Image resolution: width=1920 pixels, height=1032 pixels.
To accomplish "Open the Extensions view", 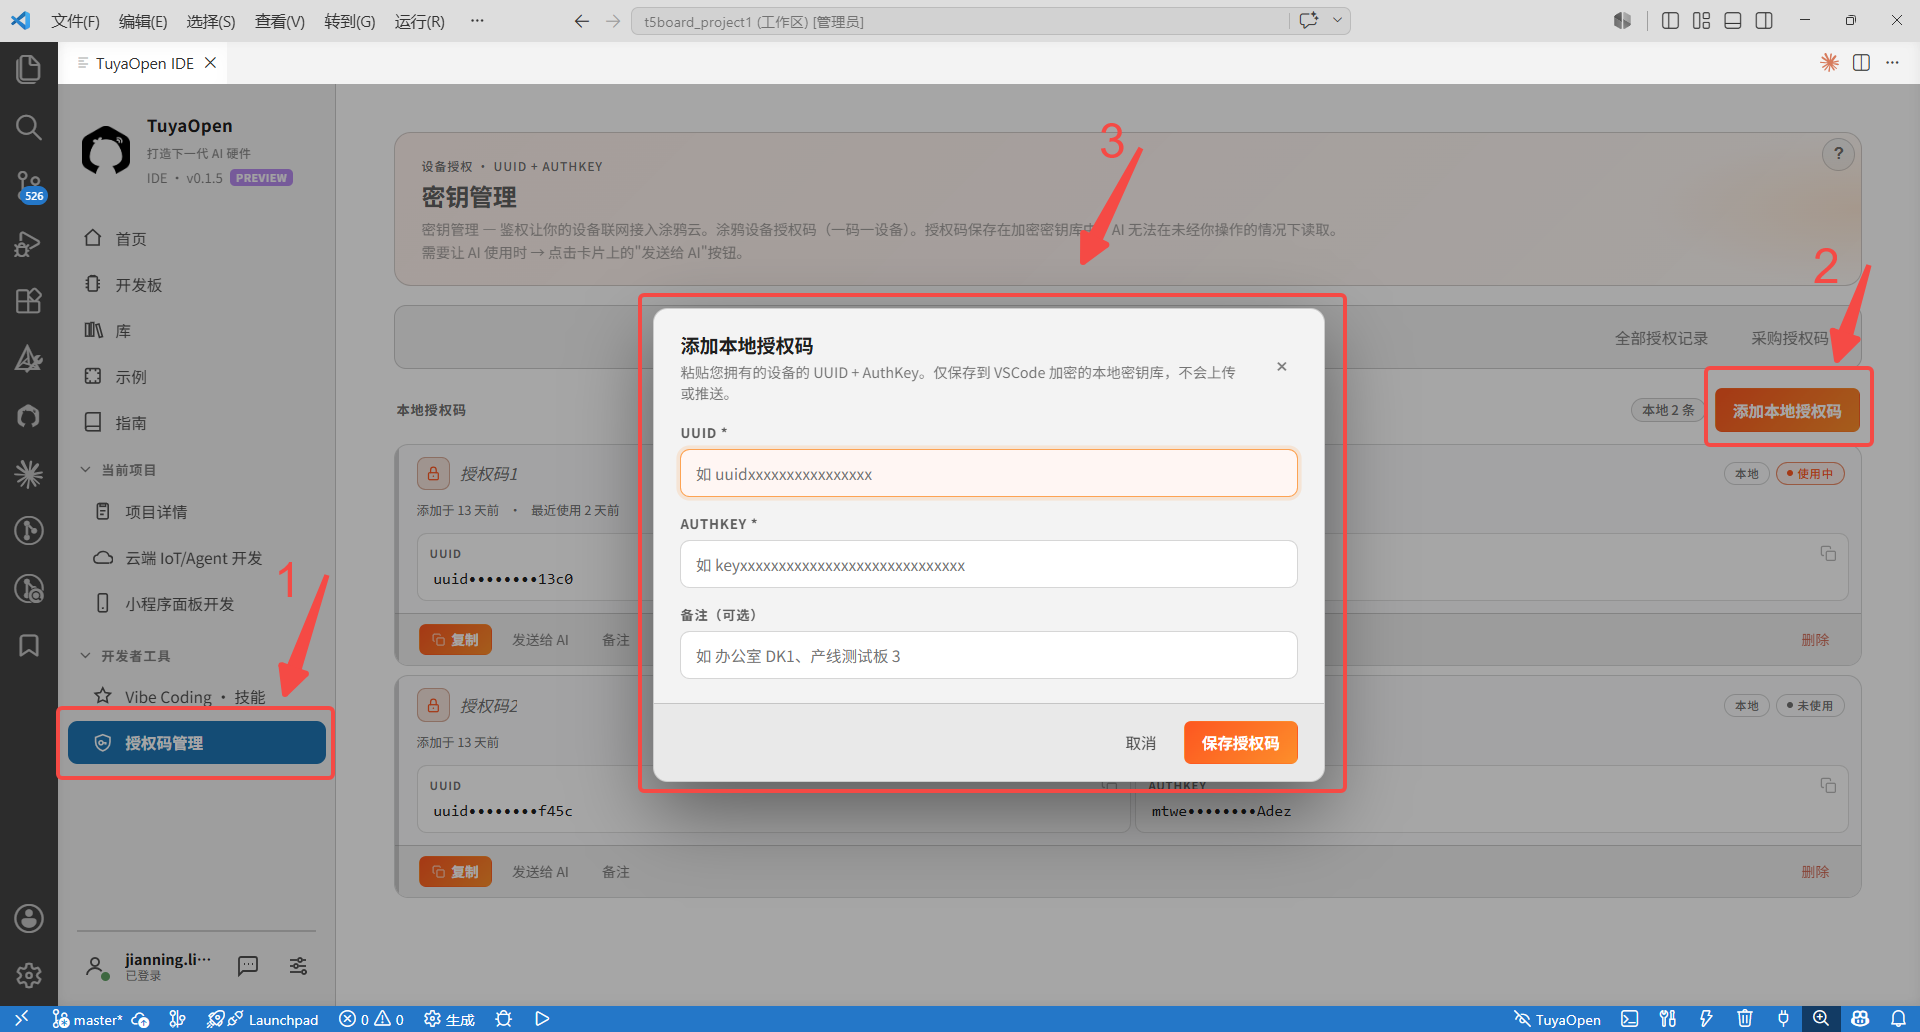I will tap(28, 301).
